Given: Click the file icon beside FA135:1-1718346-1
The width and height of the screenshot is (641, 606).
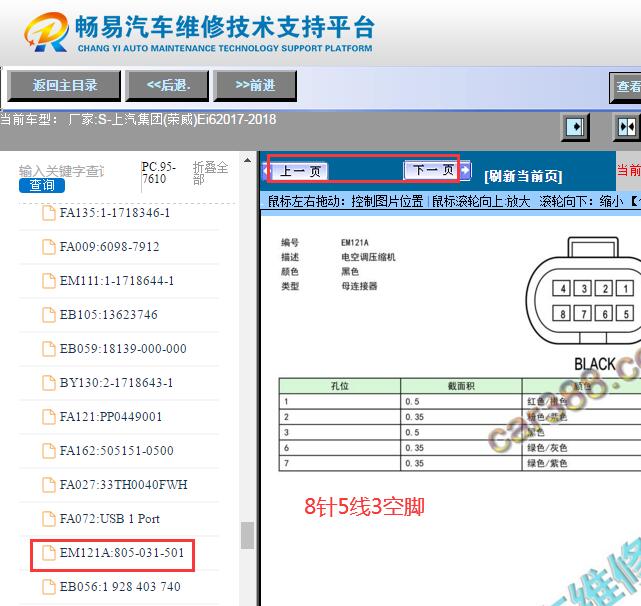Looking at the screenshot, I should (48, 213).
